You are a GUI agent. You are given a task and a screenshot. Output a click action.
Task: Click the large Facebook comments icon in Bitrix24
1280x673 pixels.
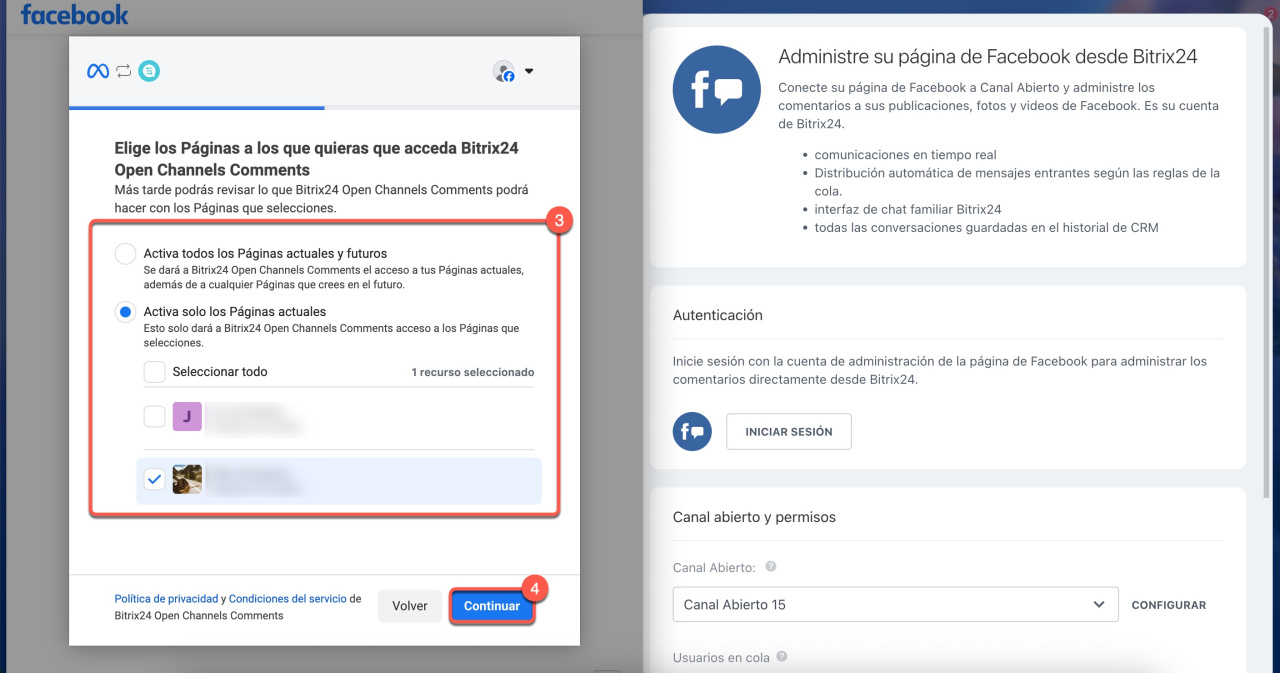717,89
